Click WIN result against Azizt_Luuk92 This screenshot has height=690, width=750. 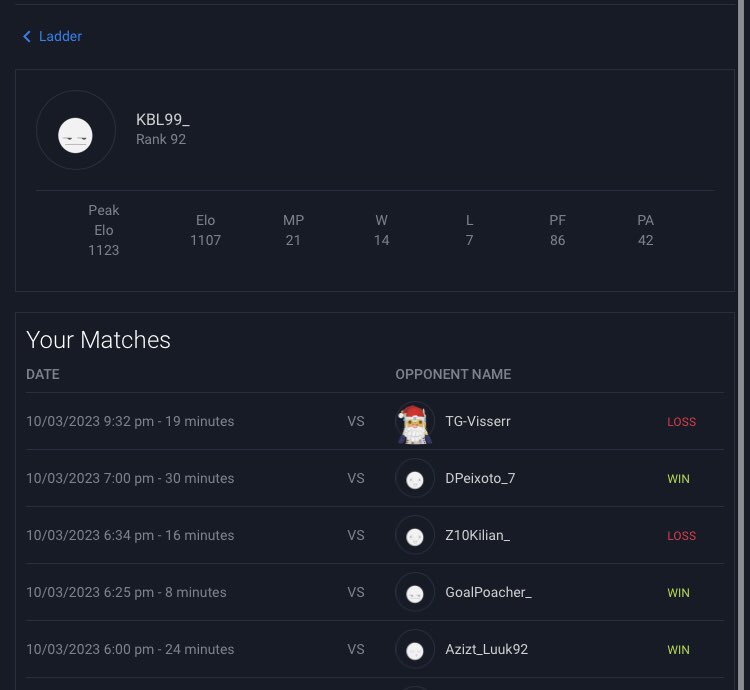(678, 649)
